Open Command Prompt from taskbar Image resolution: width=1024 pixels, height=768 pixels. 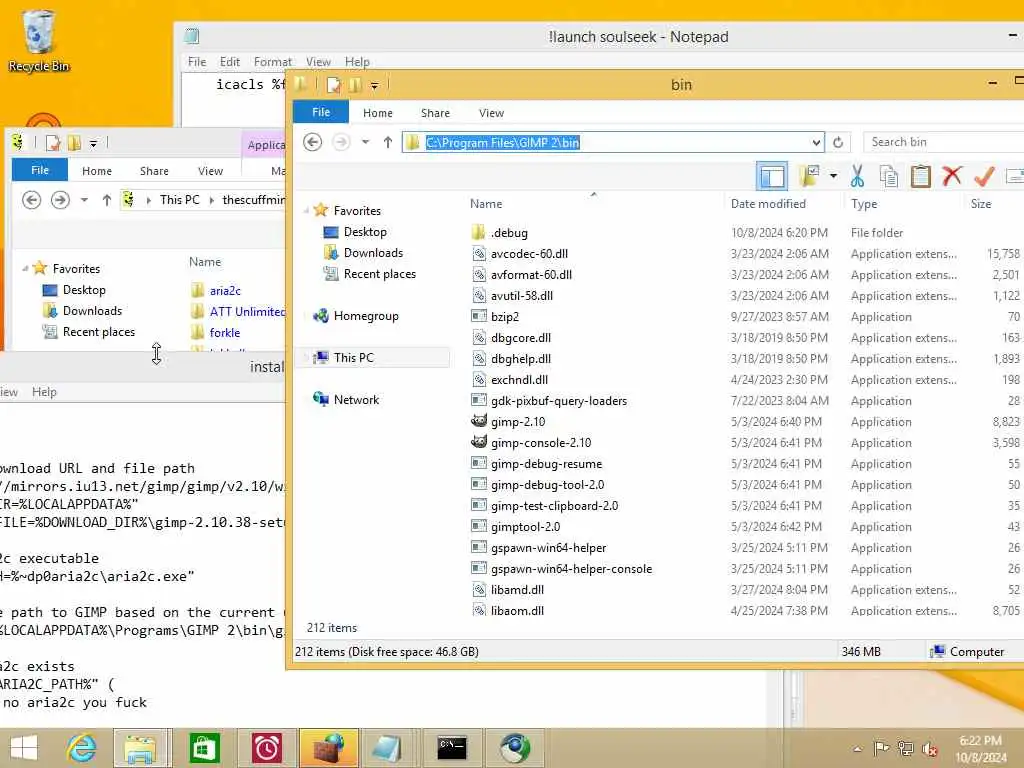pyautogui.click(x=452, y=748)
